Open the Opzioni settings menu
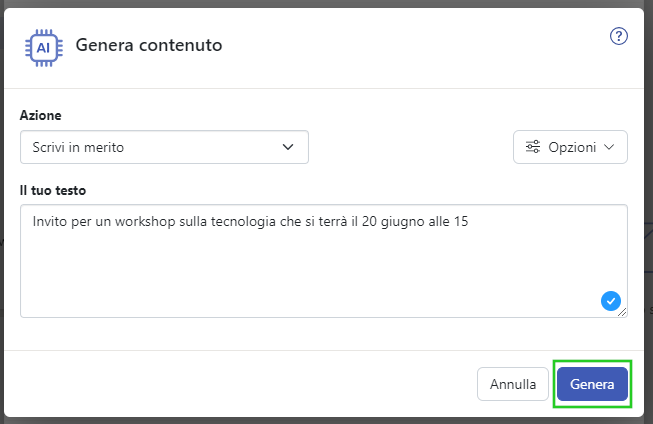Screen dimensions: 653x424 click(570, 147)
